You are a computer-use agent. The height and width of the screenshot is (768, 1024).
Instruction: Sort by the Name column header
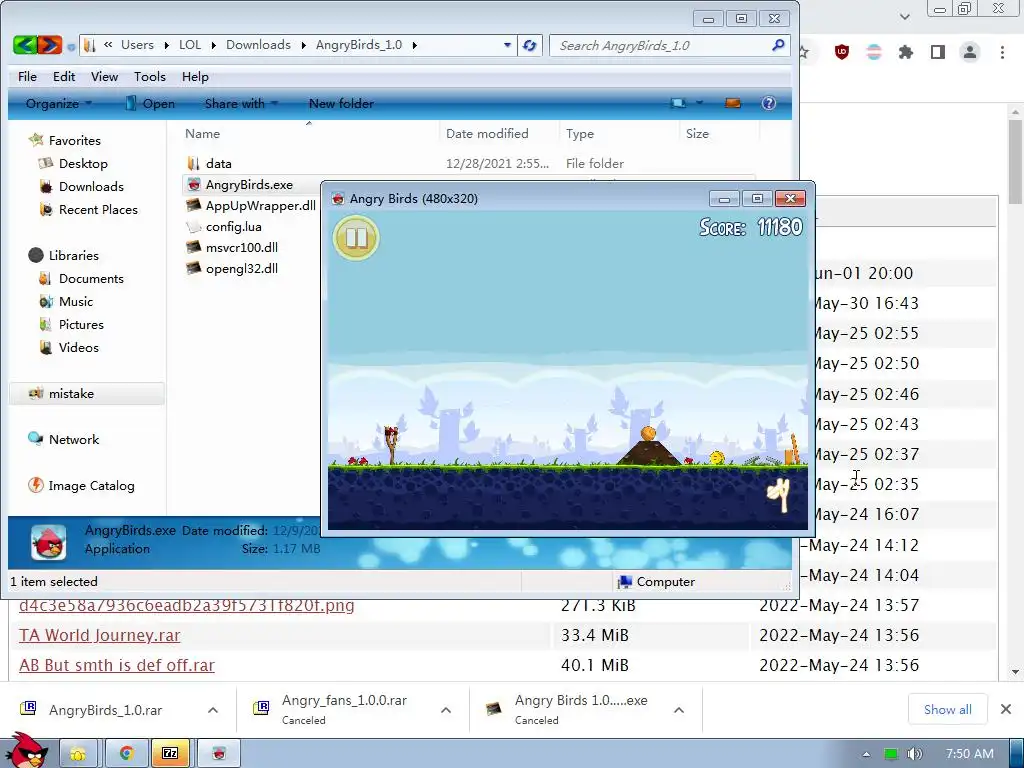[309, 133]
